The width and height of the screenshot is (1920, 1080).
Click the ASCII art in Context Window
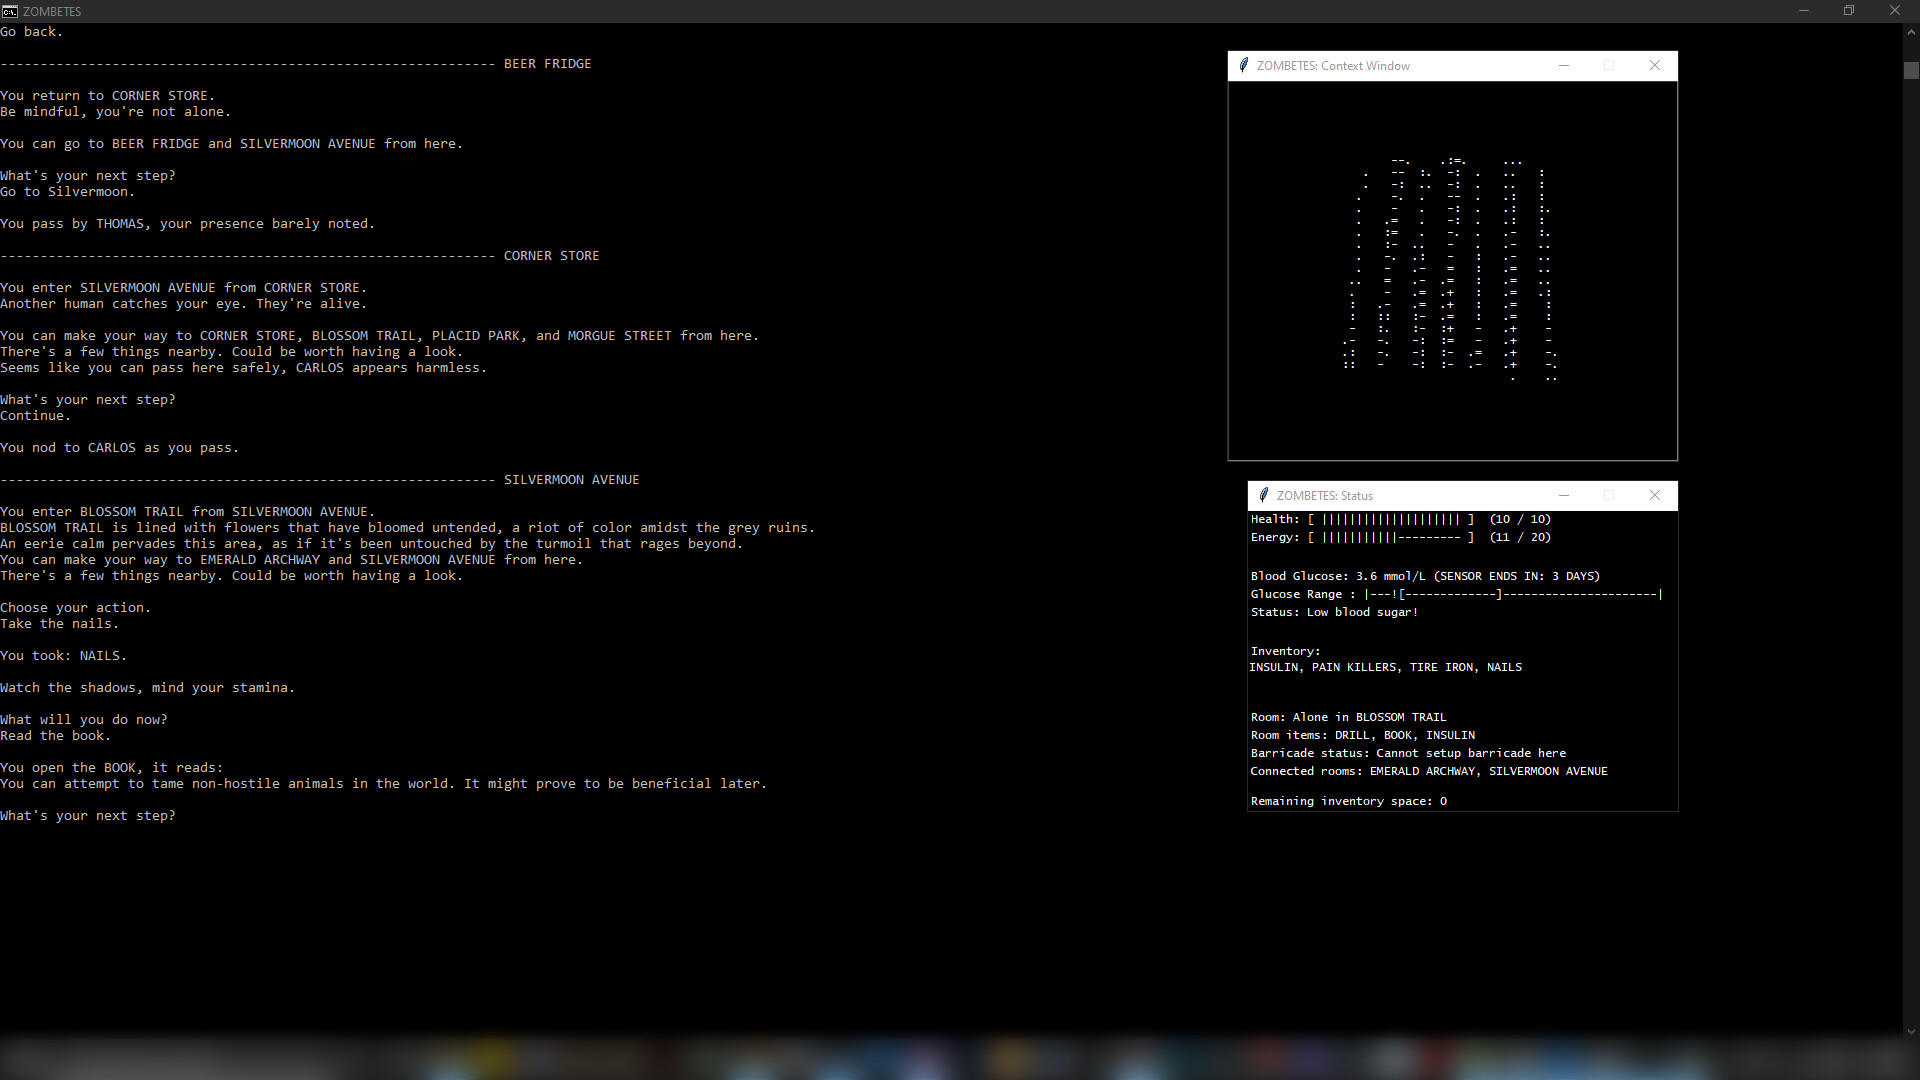point(1450,270)
